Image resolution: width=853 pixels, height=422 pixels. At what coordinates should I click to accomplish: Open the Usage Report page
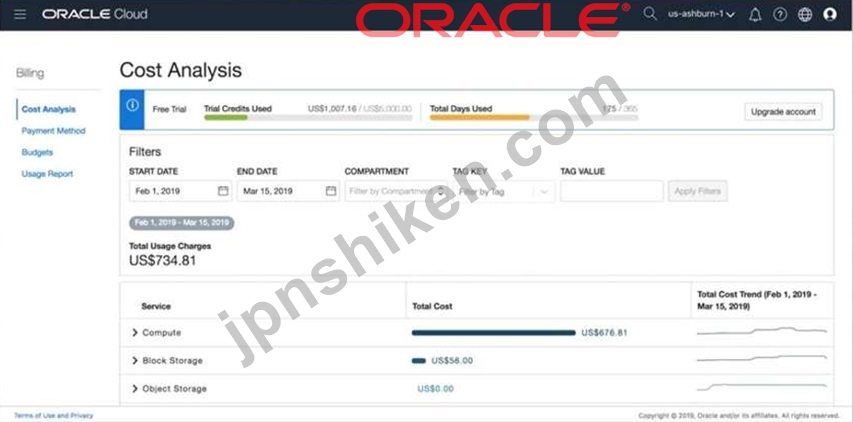pyautogui.click(x=47, y=174)
